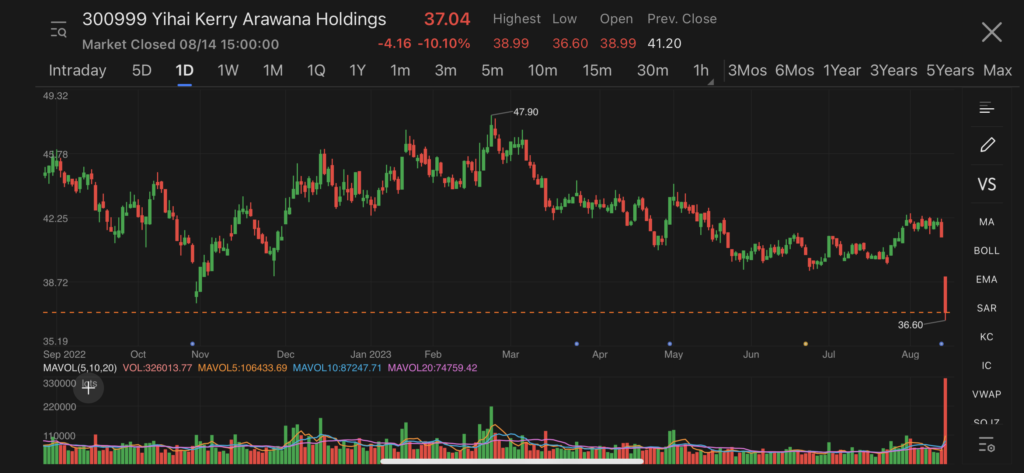Select the 3m minute interval tab
The height and width of the screenshot is (473, 1024).
coord(445,71)
